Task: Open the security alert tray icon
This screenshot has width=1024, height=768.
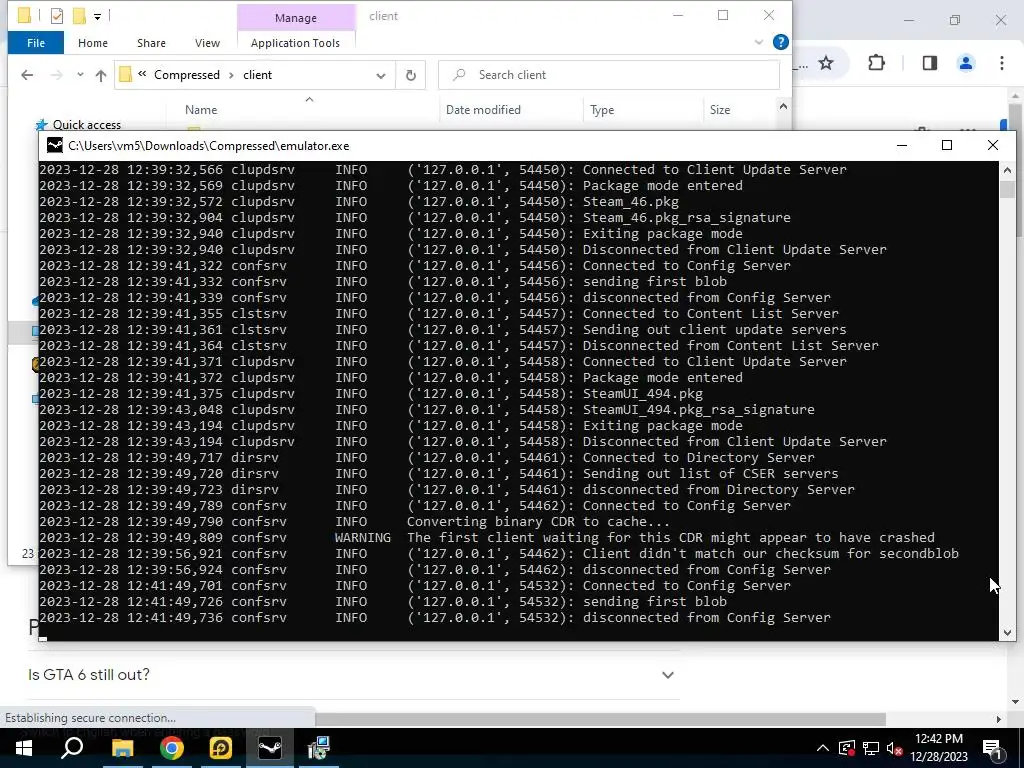Action: [x=847, y=748]
